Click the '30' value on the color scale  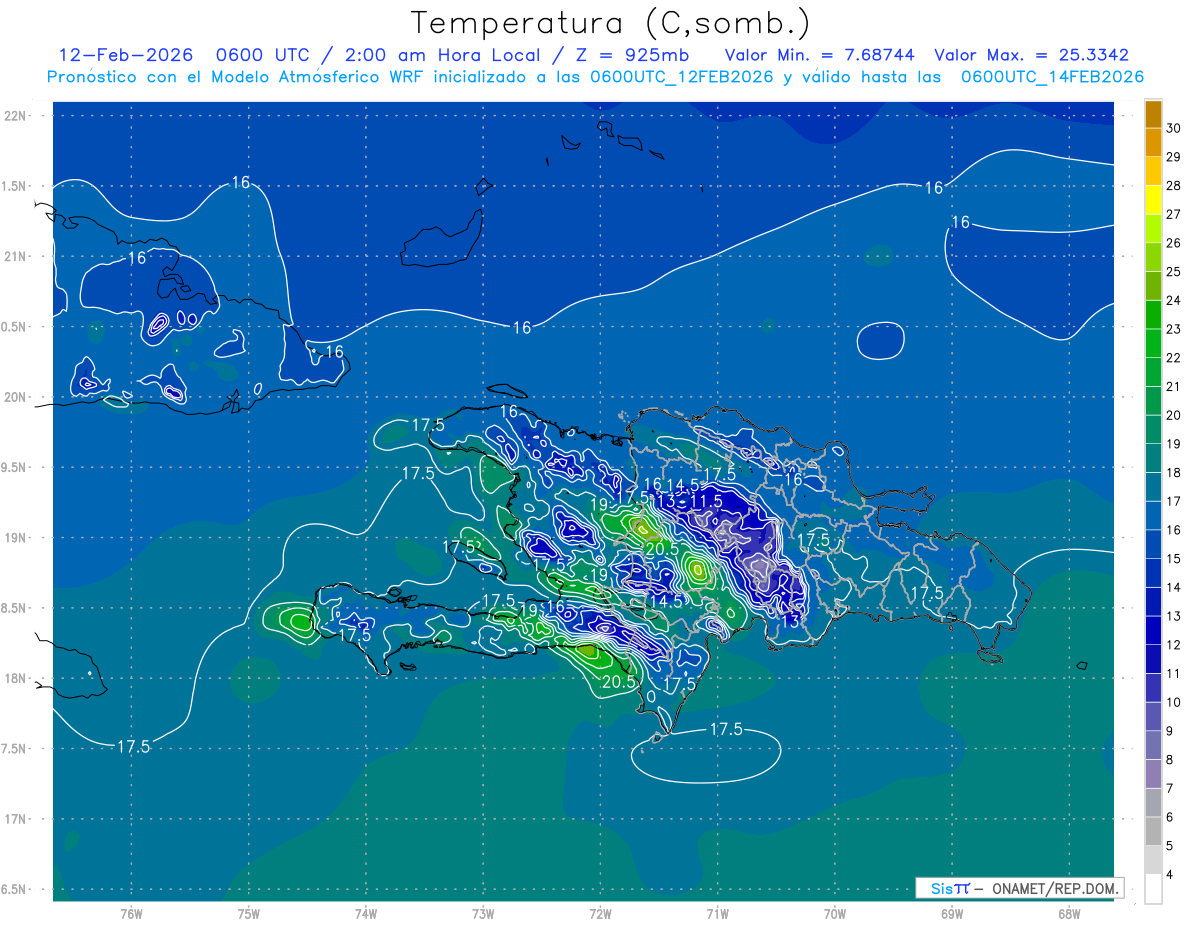tap(1174, 128)
